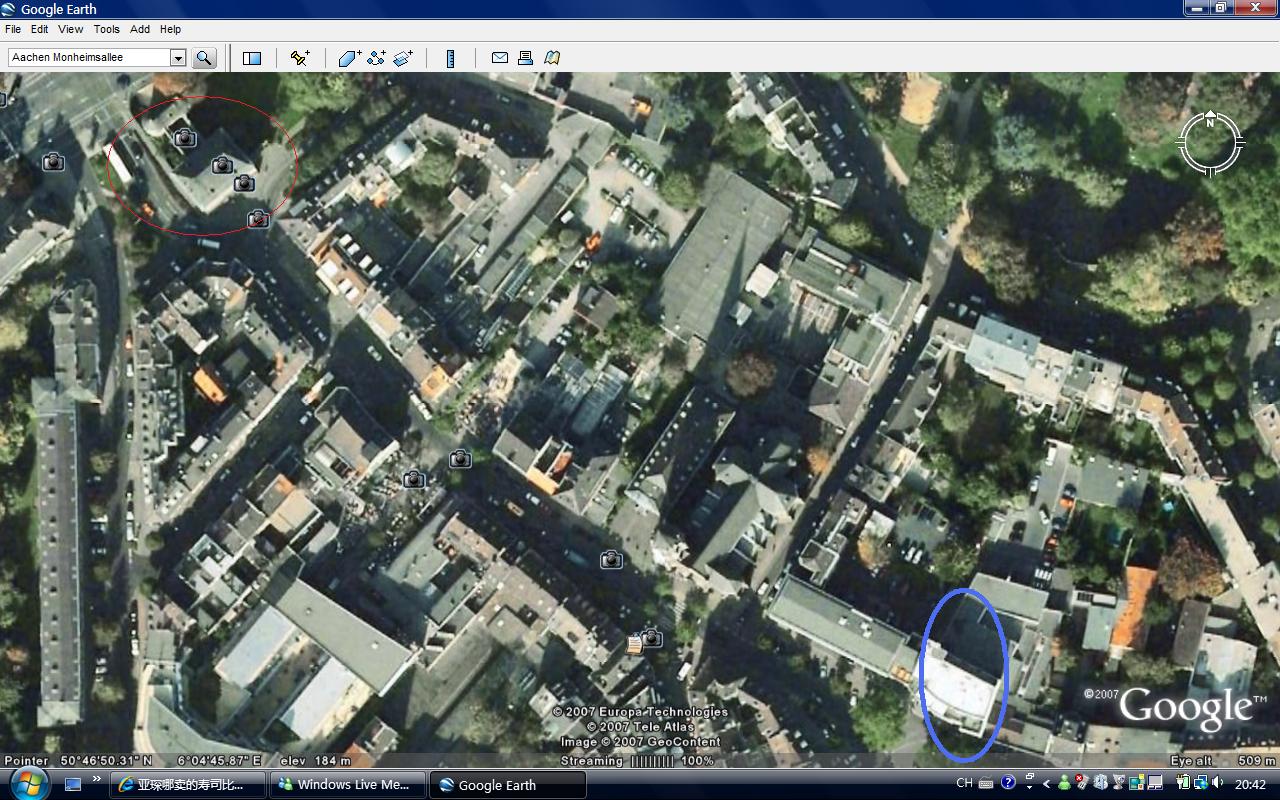1280x800 pixels.
Task: Add a placemark with pushpin icon
Action: point(300,58)
